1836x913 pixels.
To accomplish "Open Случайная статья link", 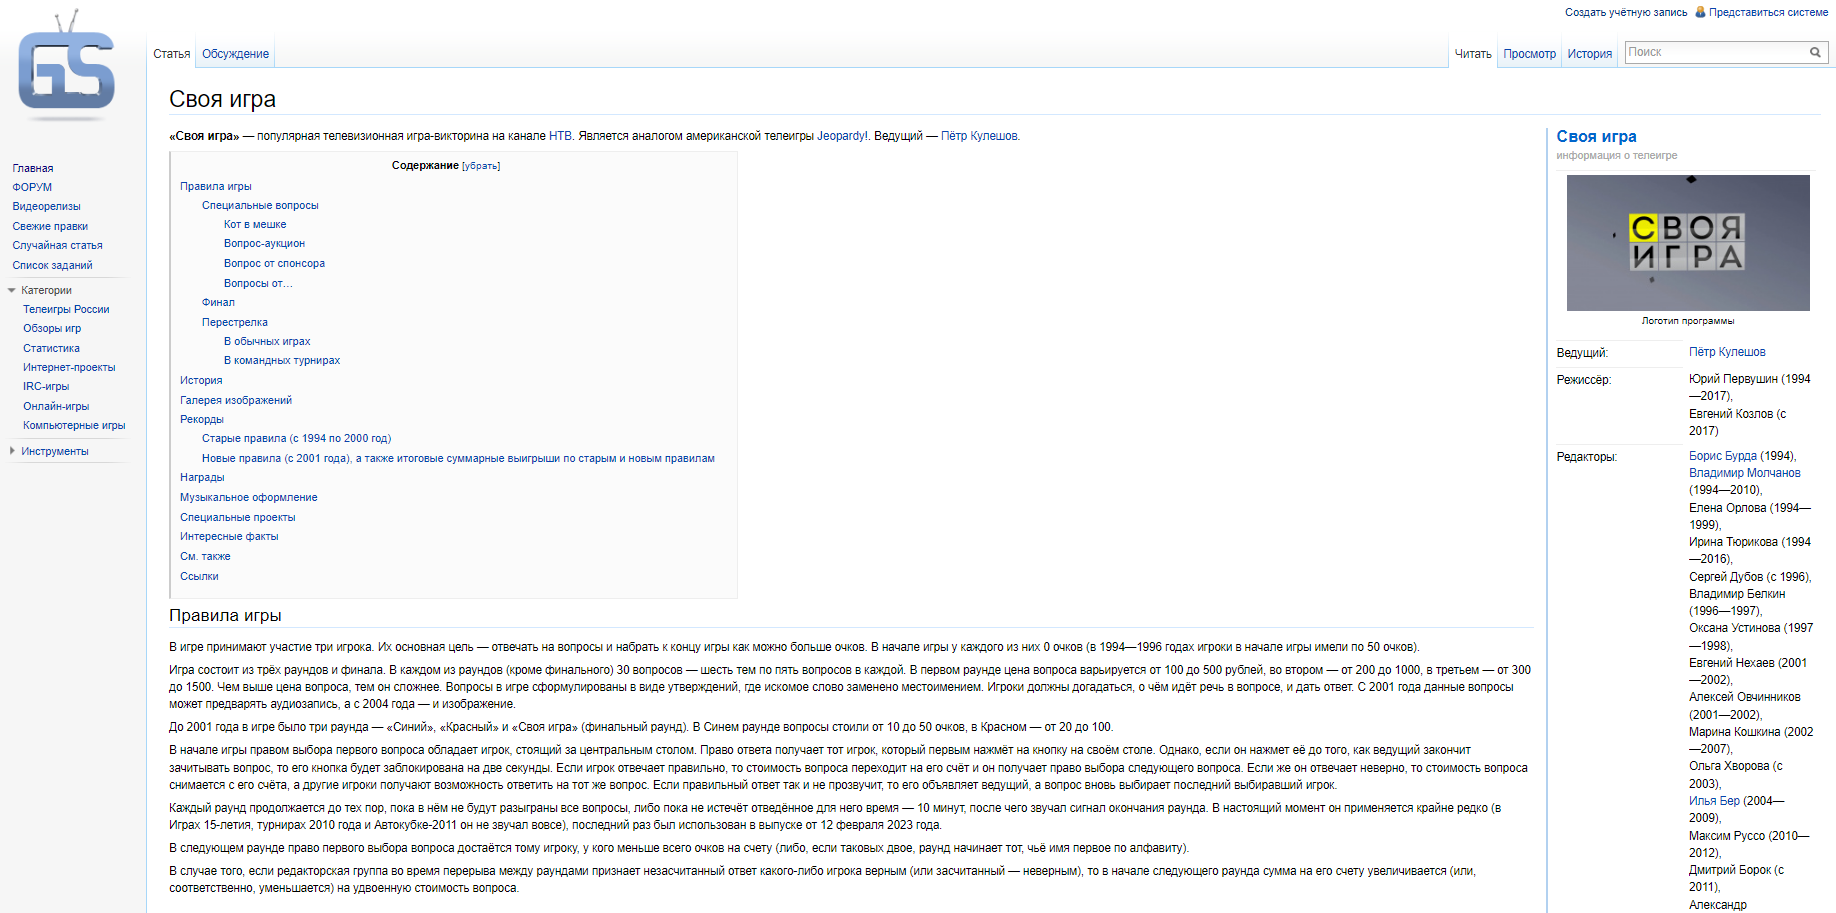I will click(57, 245).
